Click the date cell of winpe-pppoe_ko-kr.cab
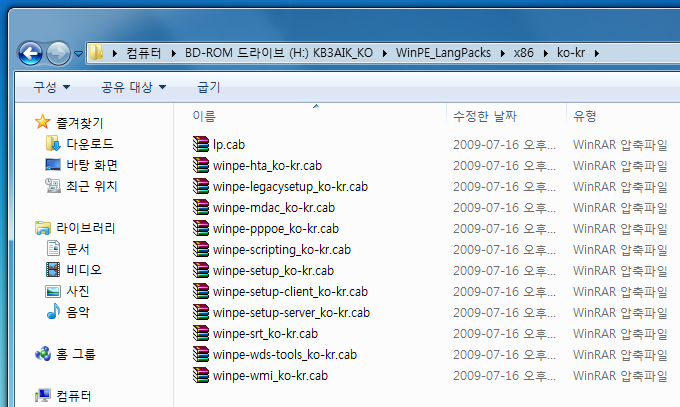 504,229
